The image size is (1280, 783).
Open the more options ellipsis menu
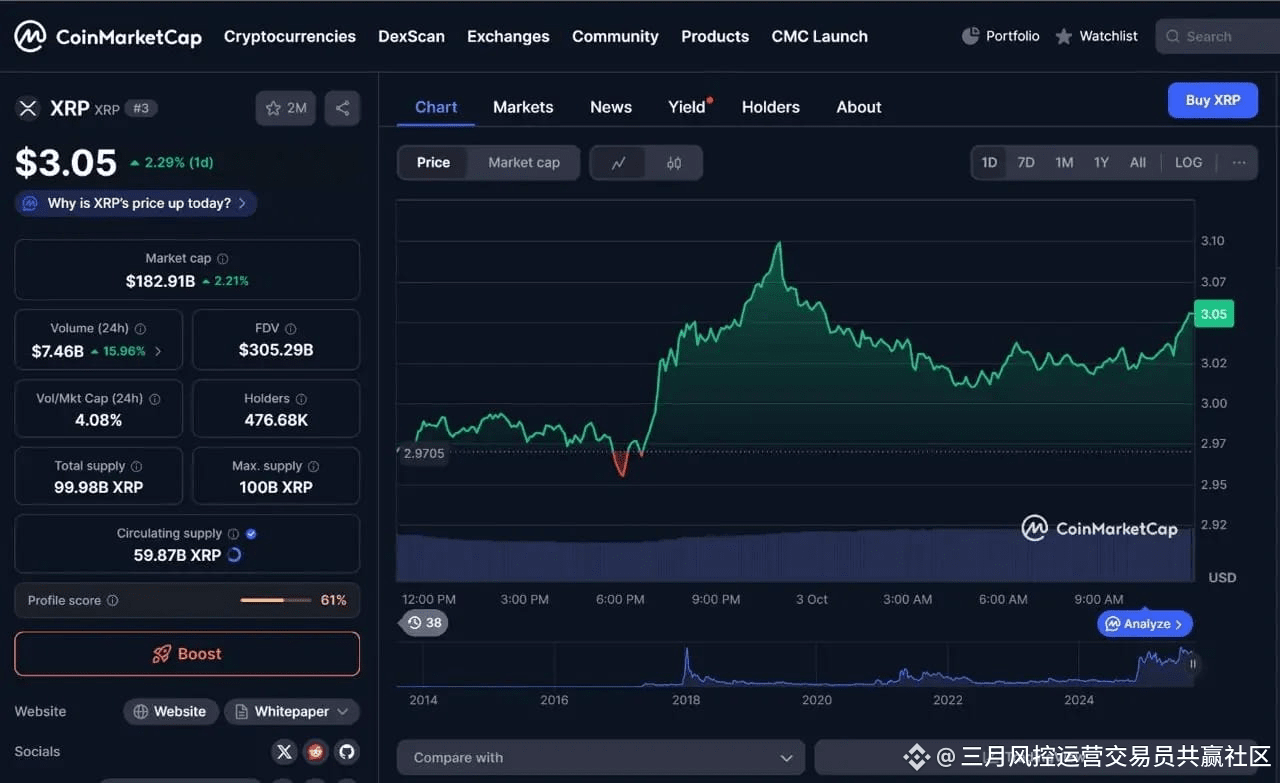click(x=1239, y=163)
